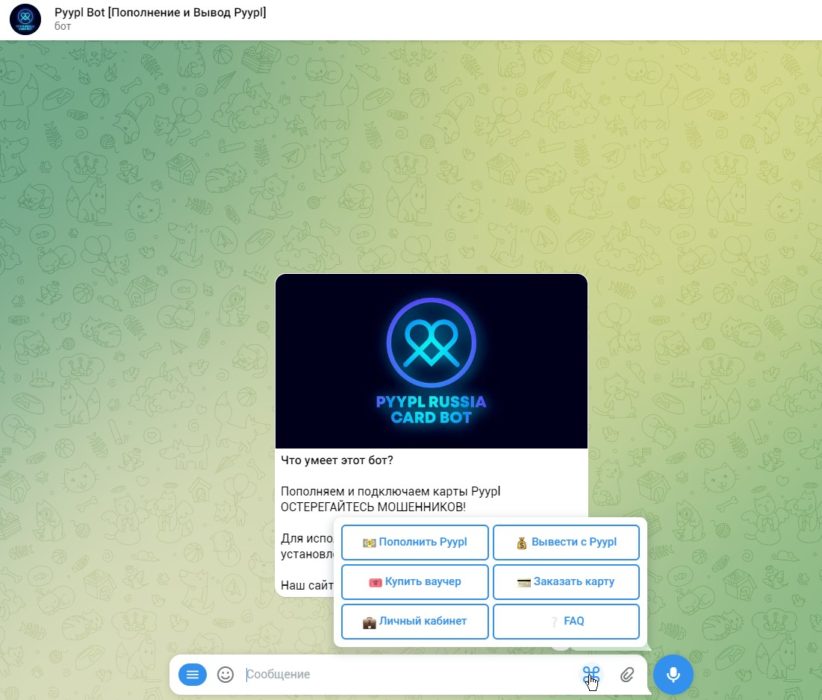822x700 pixels.
Task: Open the FAQ bot button
Action: coord(566,621)
